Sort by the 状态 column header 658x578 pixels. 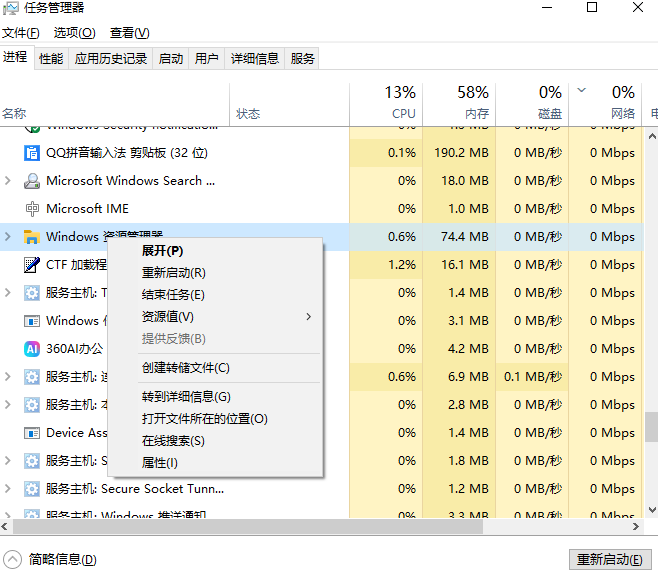(x=290, y=105)
